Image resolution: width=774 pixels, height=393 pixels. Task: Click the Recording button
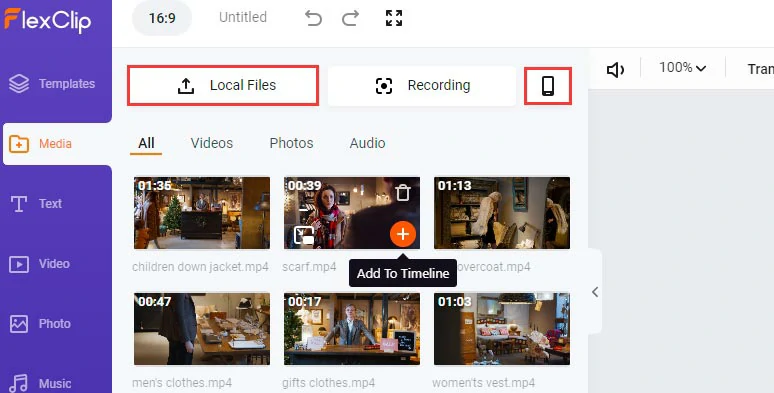422,85
